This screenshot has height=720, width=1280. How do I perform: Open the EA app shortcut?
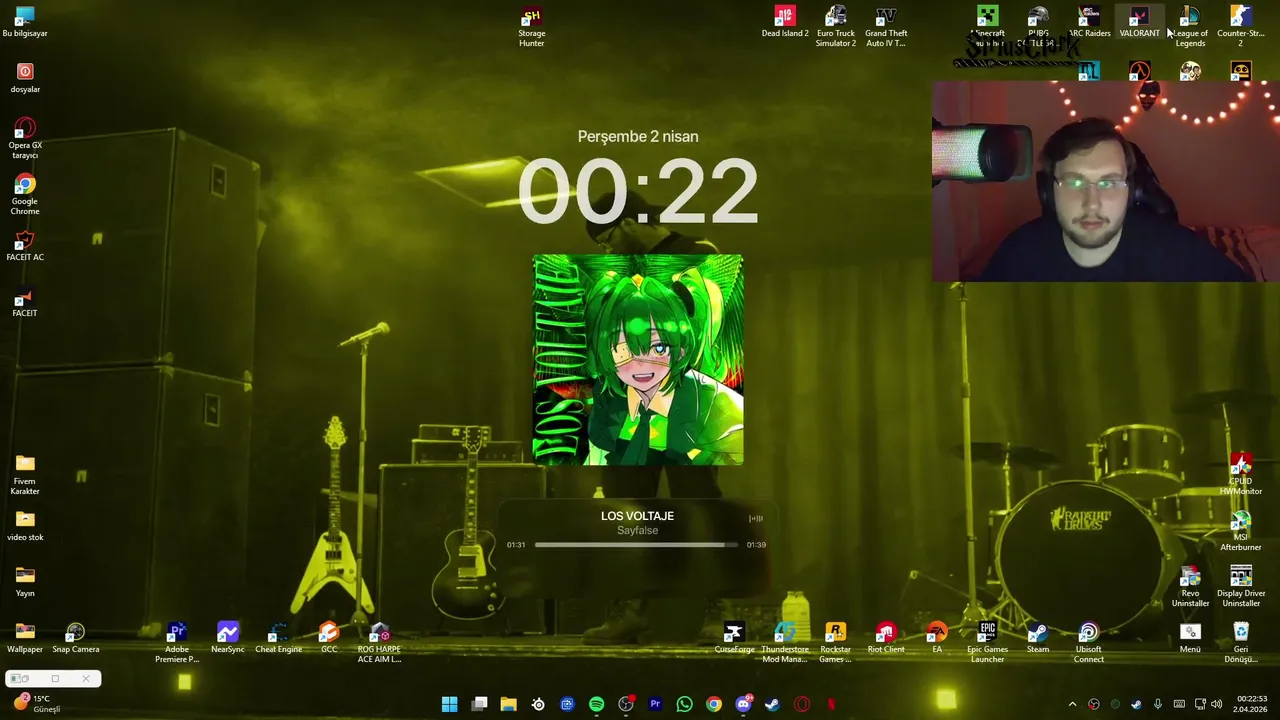click(937, 638)
